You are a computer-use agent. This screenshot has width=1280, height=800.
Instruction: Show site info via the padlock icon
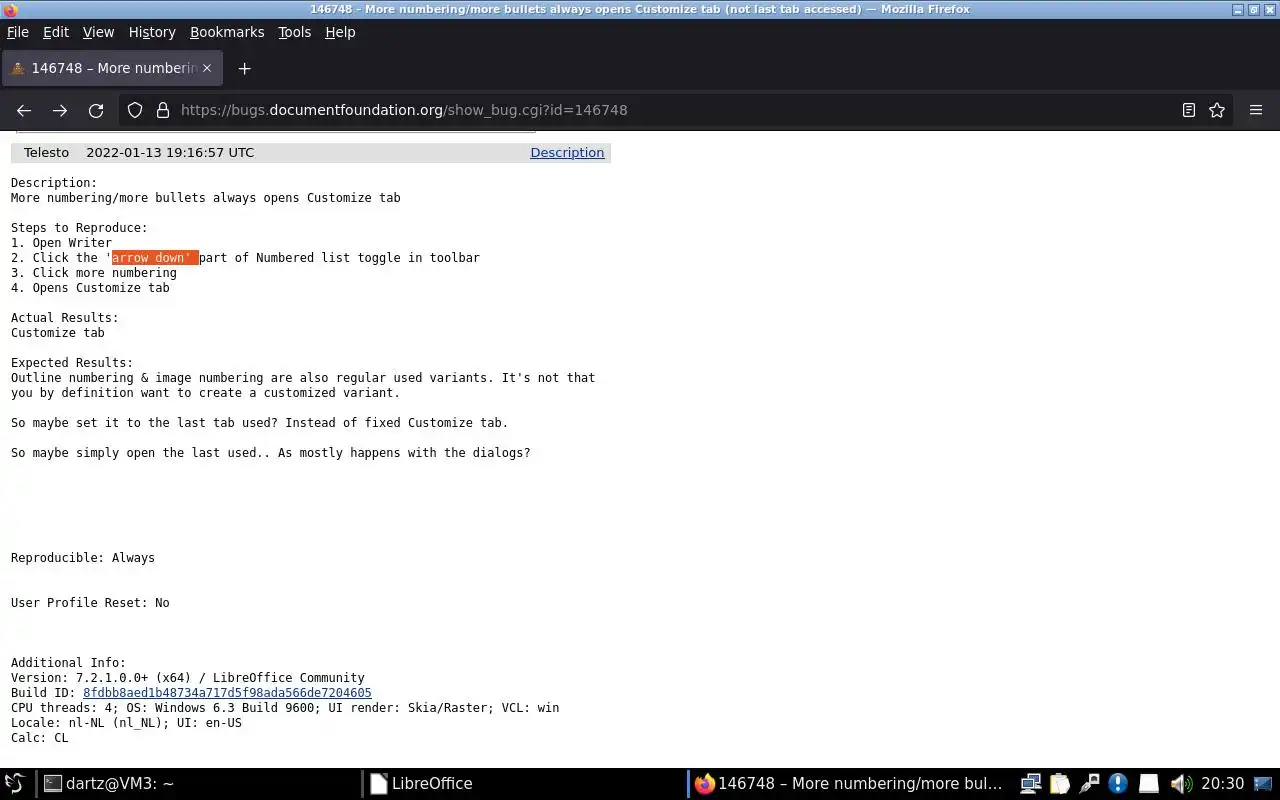pos(163,110)
